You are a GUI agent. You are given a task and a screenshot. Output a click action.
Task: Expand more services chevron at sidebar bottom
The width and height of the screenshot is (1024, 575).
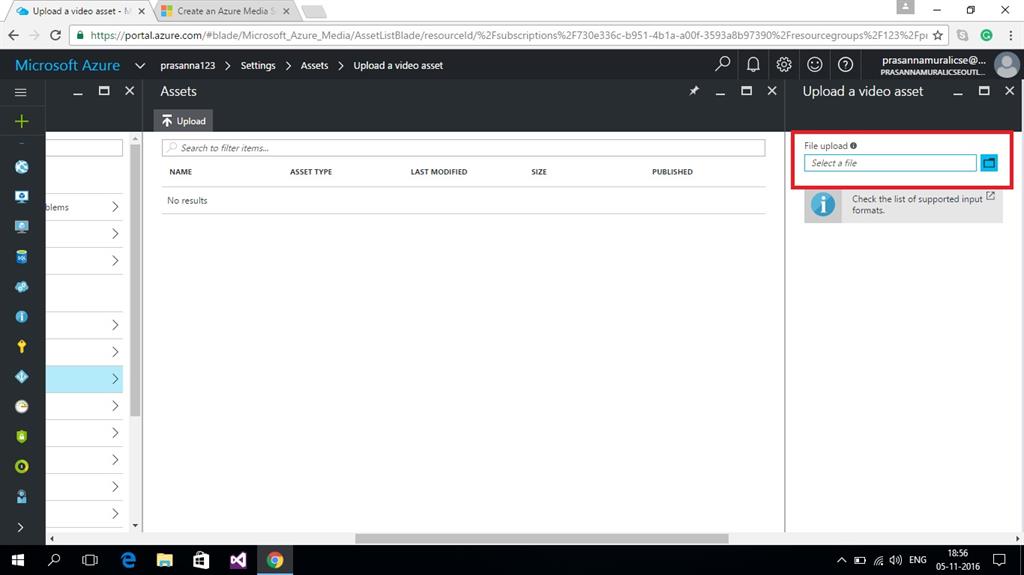20,527
